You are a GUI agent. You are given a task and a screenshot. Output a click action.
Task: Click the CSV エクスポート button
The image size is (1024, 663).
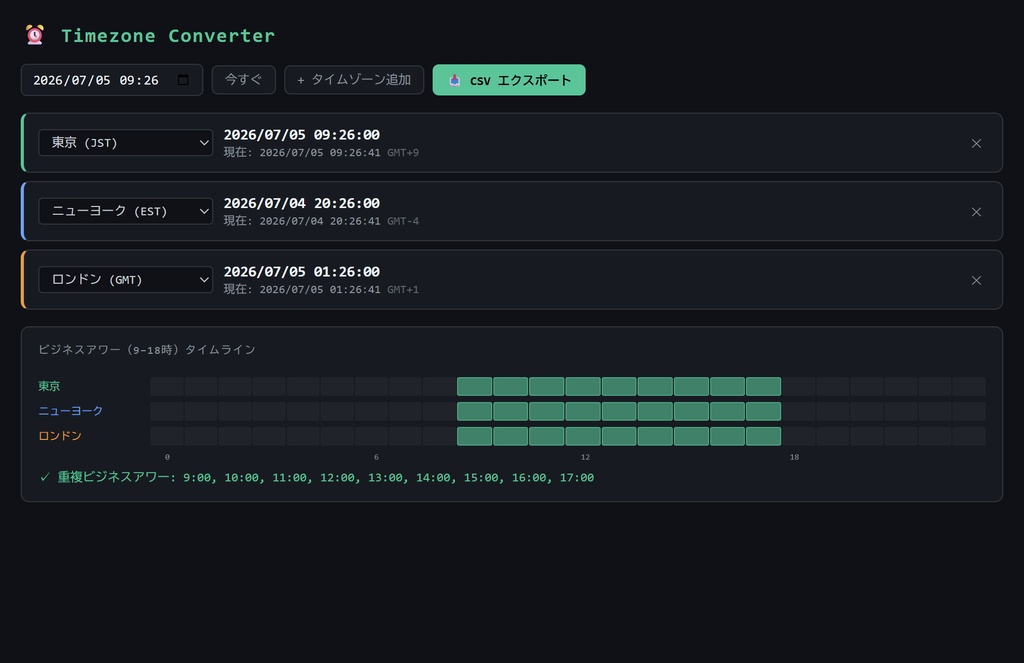point(509,80)
